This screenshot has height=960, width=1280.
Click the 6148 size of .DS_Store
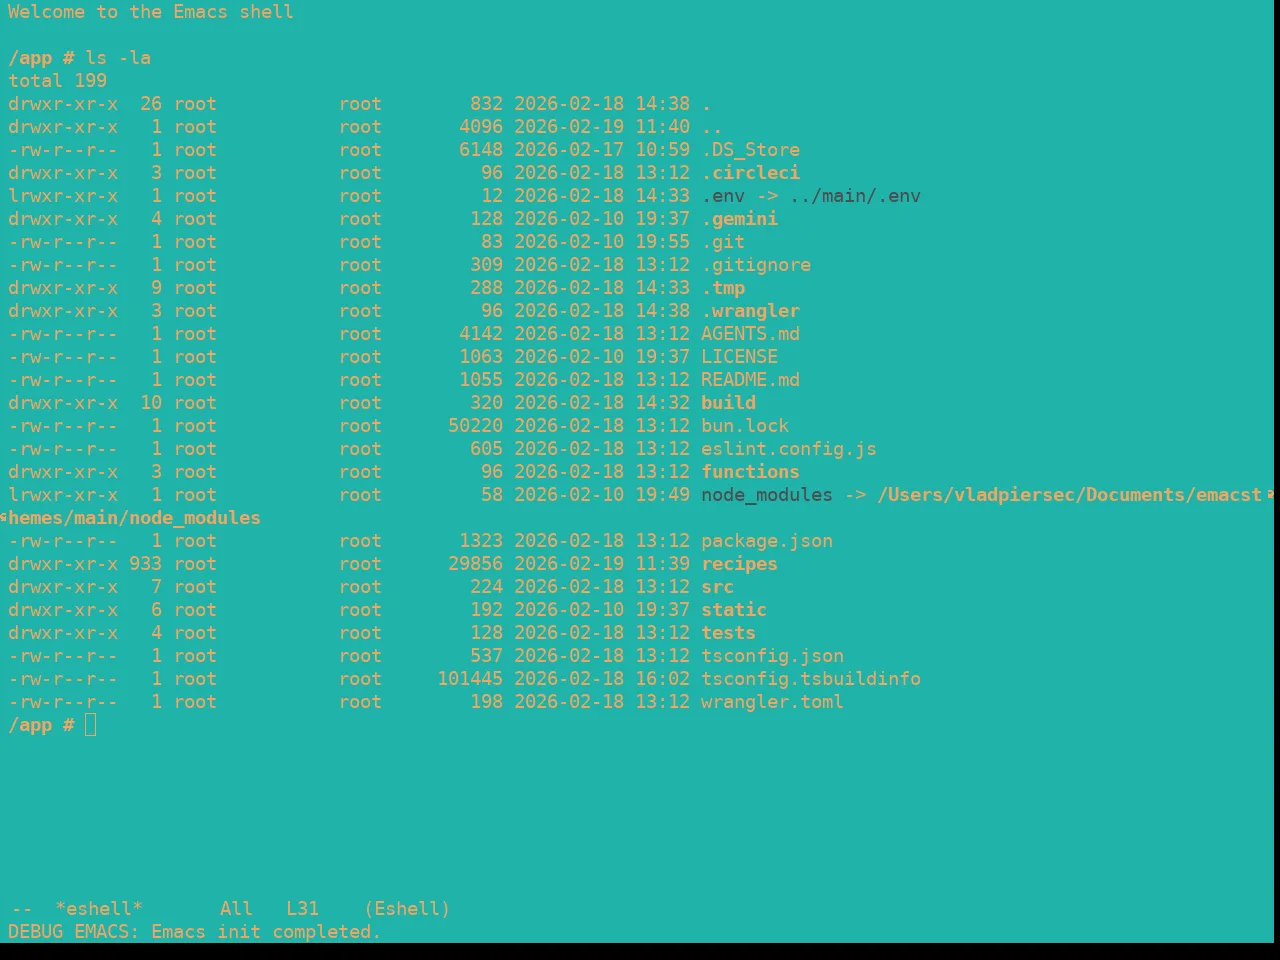coord(481,150)
